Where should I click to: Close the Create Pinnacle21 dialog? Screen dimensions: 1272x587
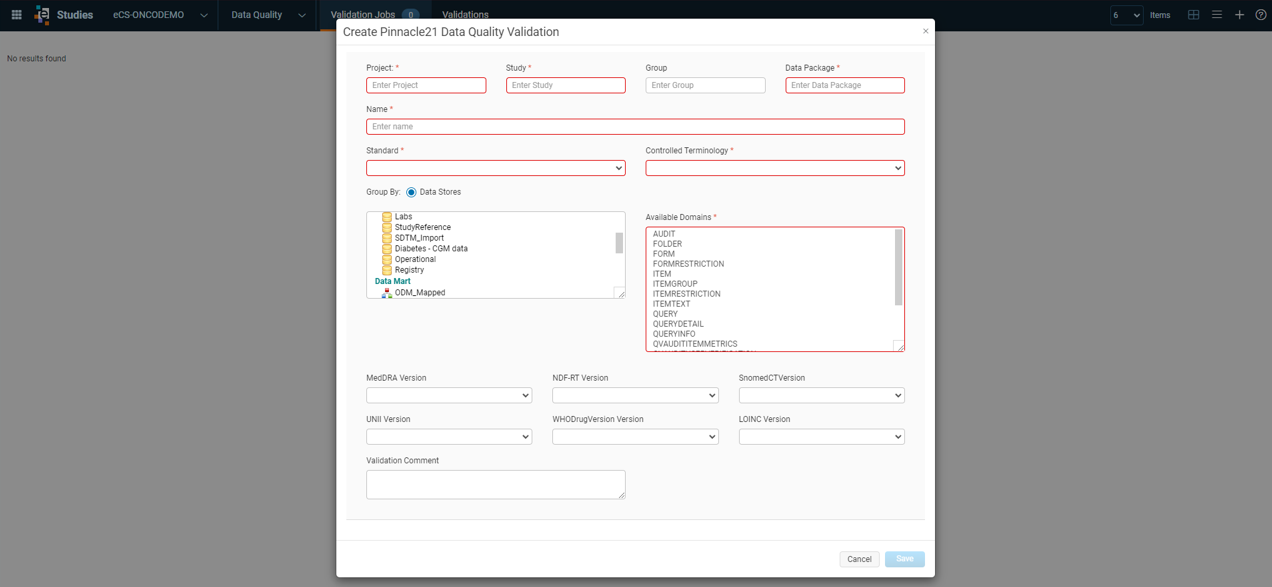925,31
